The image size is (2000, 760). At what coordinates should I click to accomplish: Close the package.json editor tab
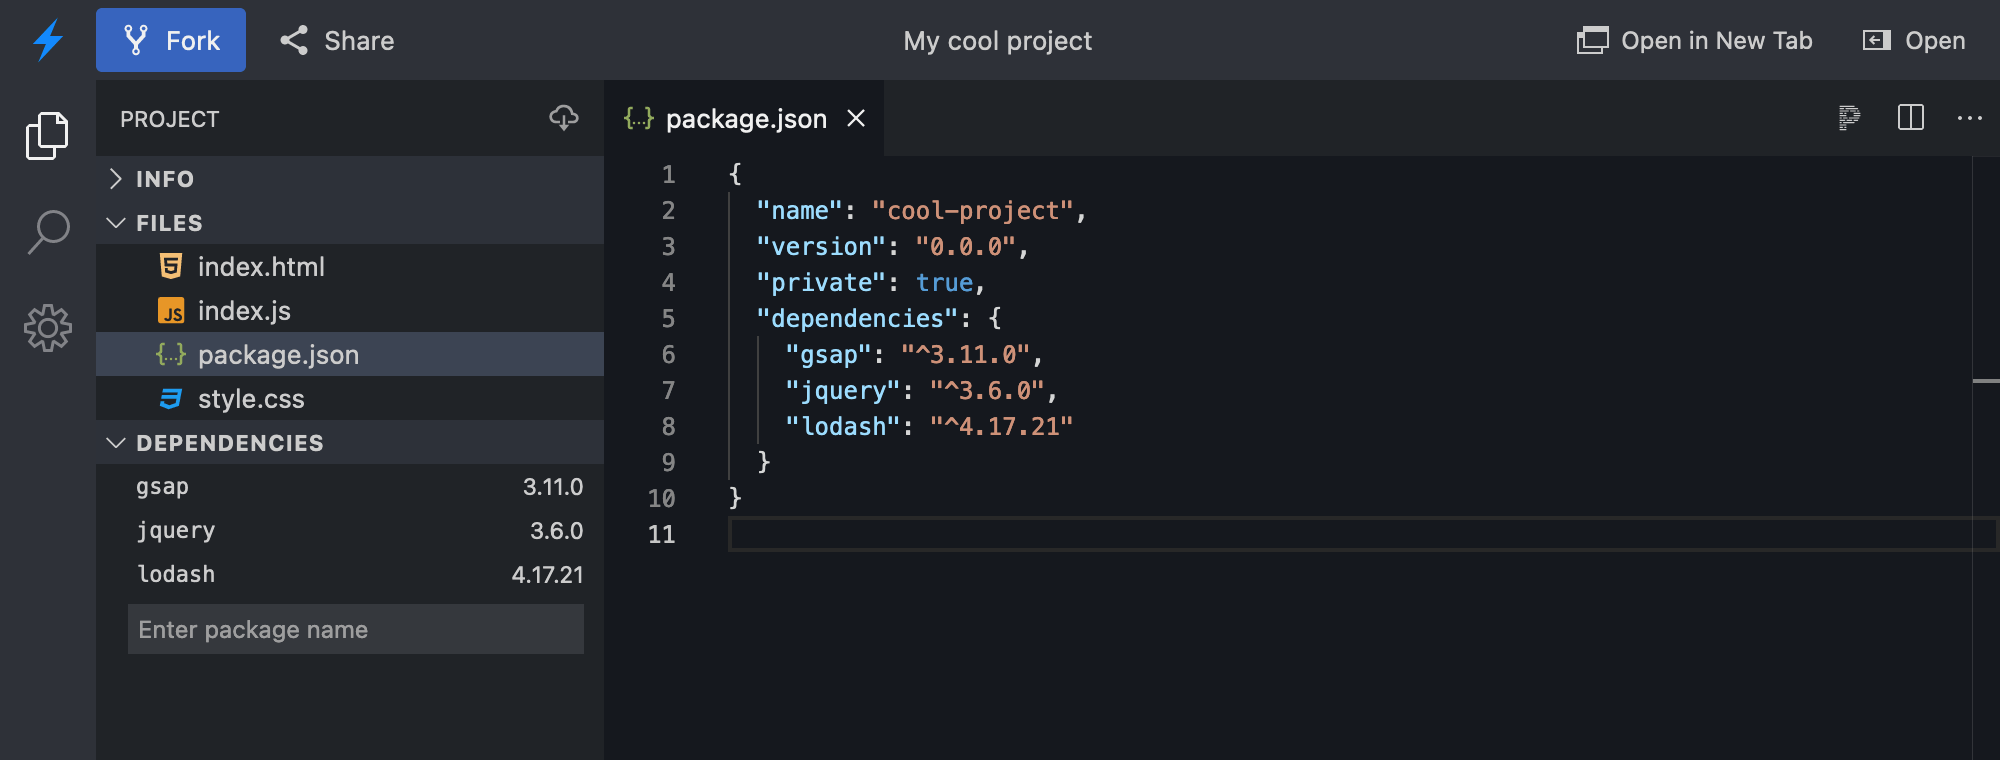tap(856, 118)
